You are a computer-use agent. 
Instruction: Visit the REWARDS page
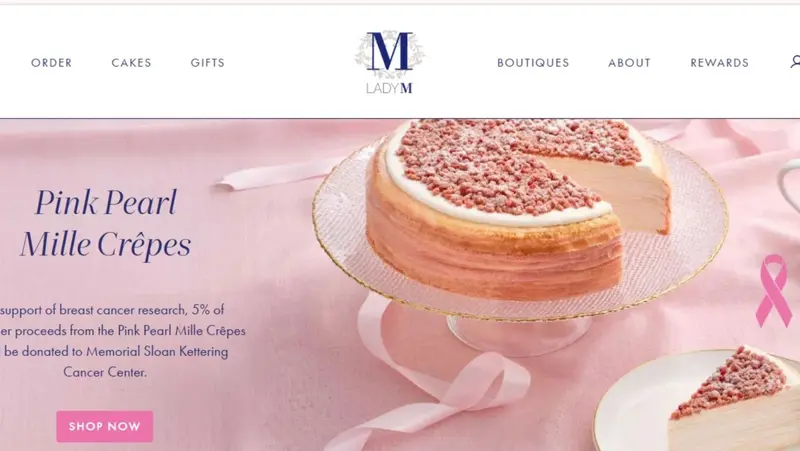coord(719,63)
